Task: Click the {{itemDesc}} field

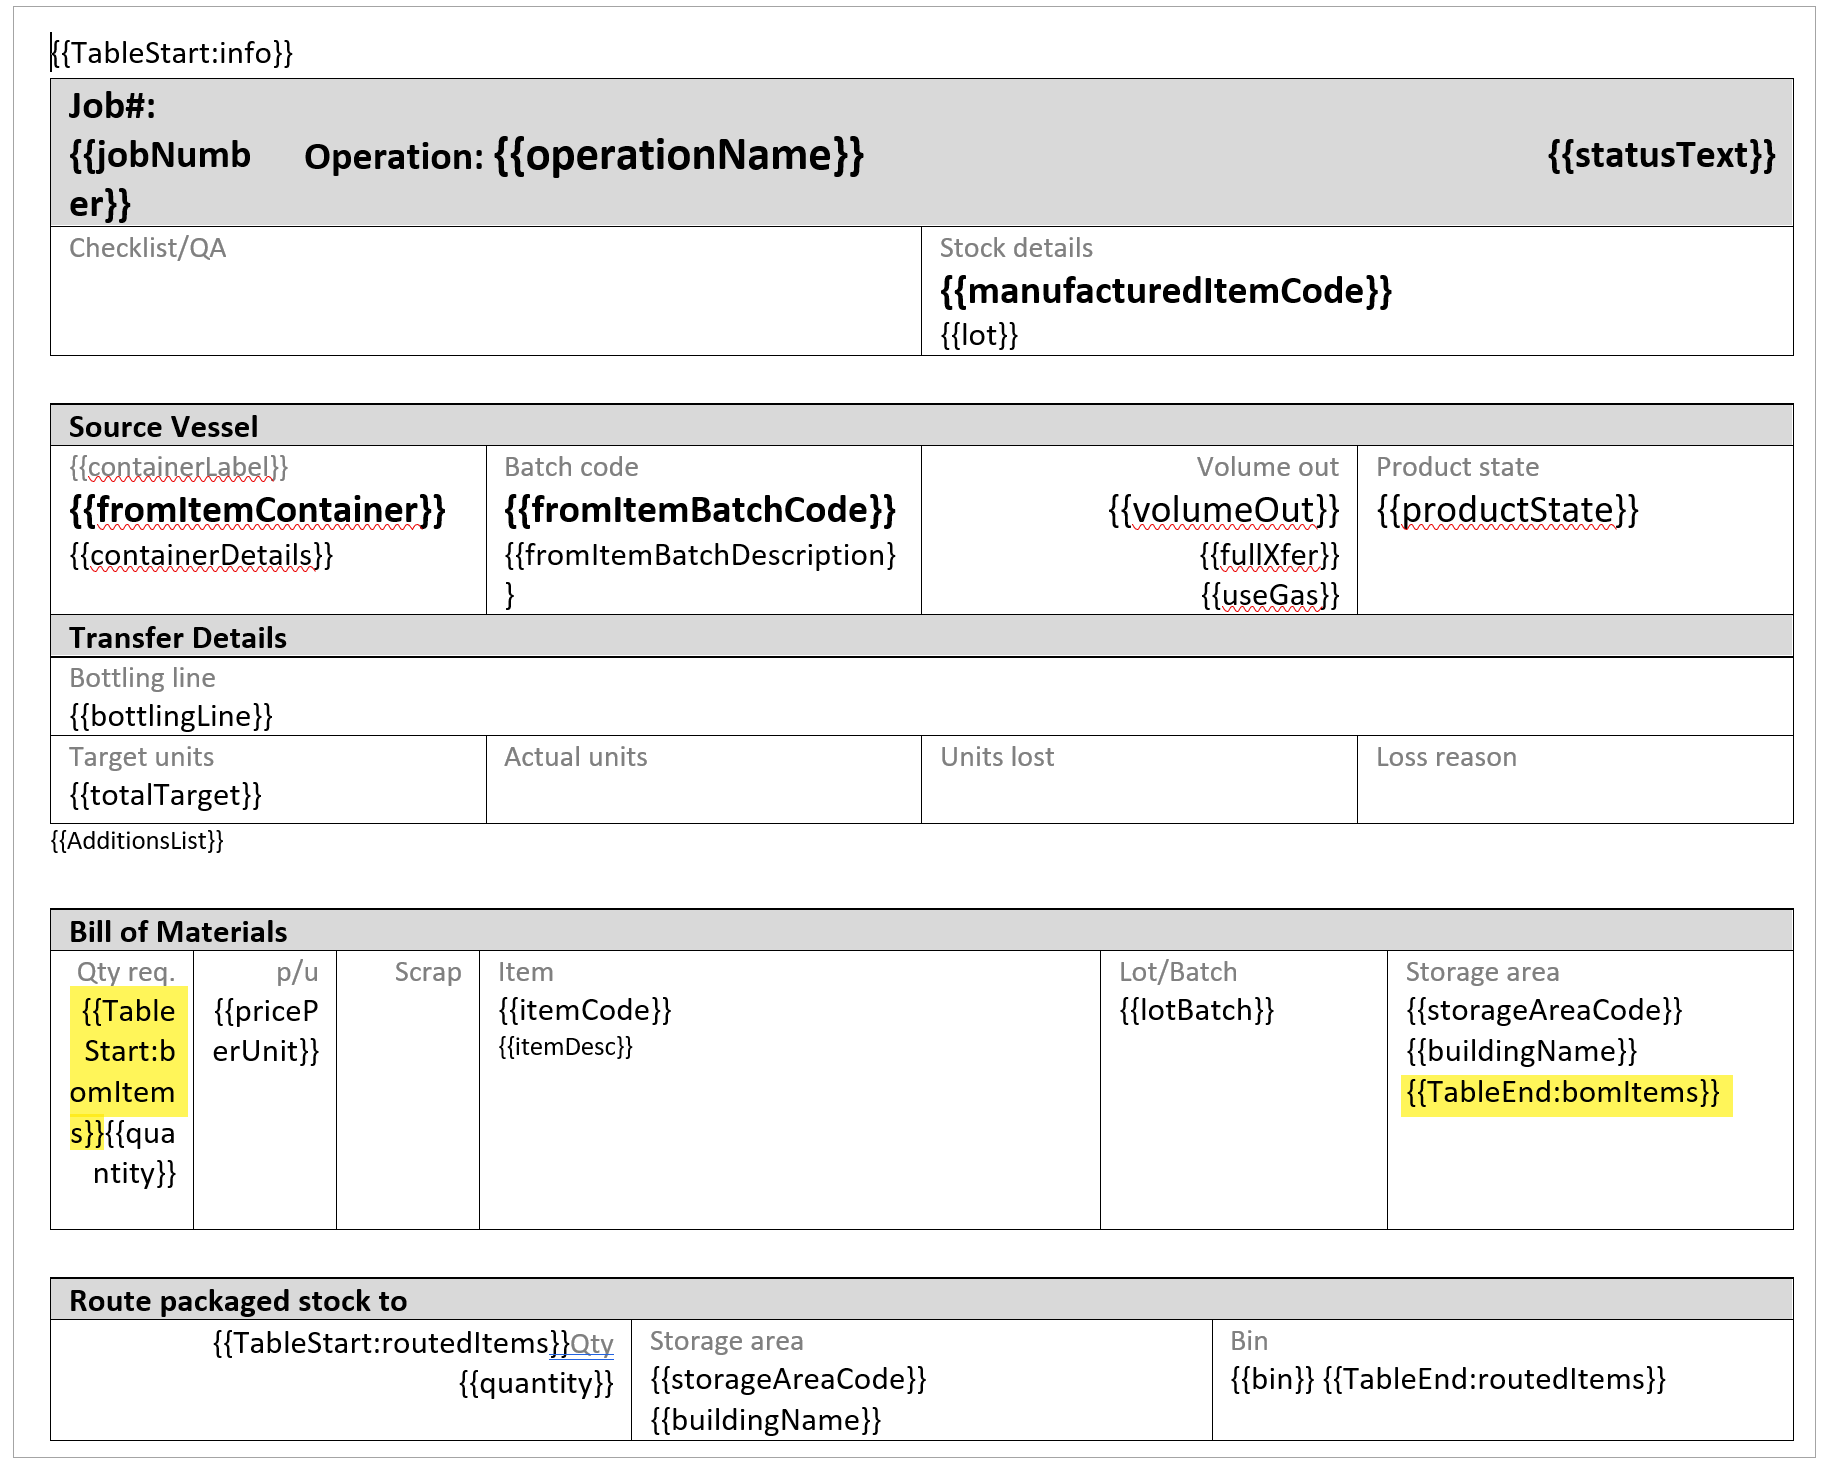Action: click(566, 1047)
